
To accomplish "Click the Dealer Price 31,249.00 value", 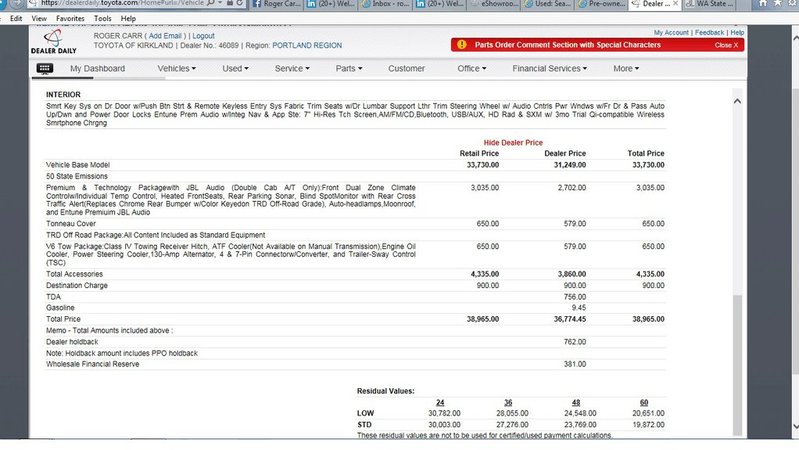I will pyautogui.click(x=570, y=165).
